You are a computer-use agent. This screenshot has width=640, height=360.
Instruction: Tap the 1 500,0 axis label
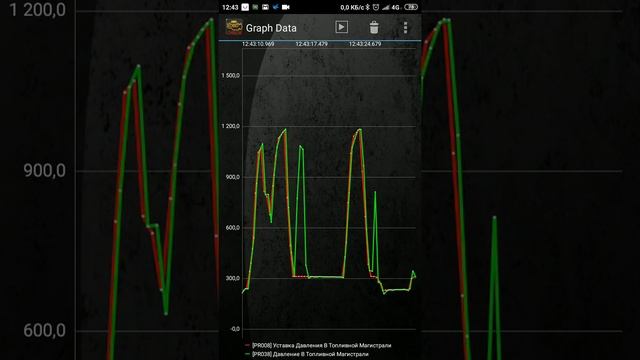231,76
